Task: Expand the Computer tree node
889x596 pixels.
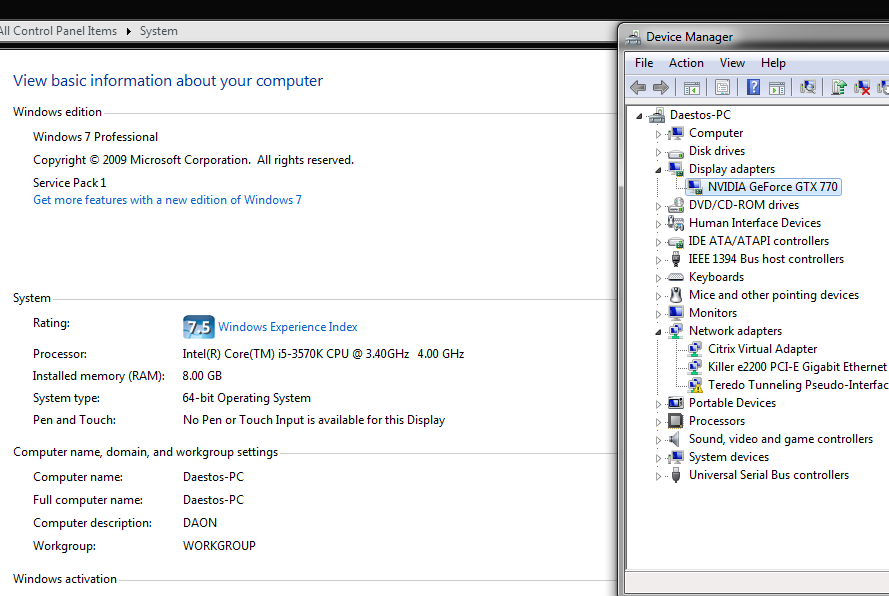Action: pyautogui.click(x=658, y=134)
